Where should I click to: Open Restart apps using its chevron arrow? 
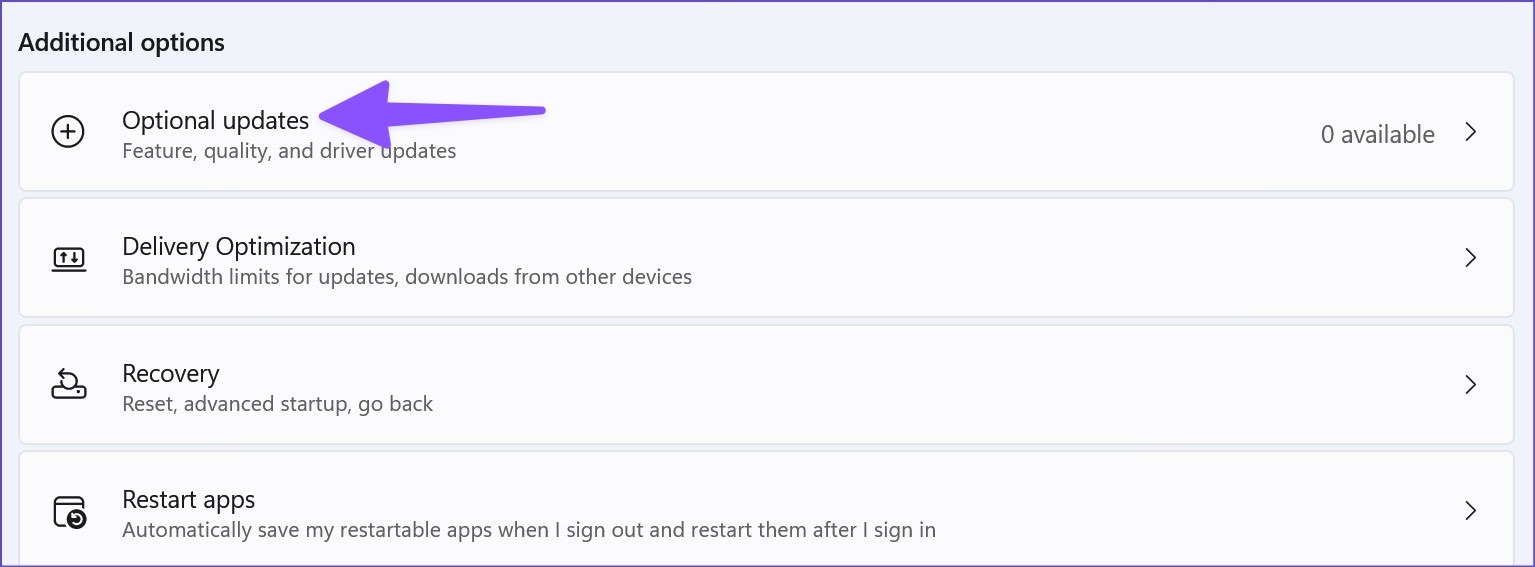[1470, 511]
